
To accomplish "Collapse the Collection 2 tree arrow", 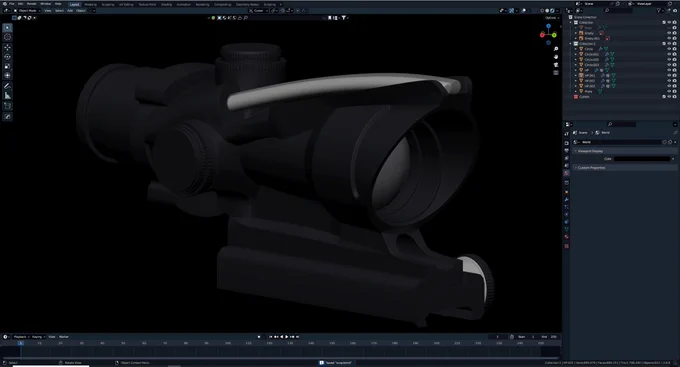I will [x=571, y=44].
